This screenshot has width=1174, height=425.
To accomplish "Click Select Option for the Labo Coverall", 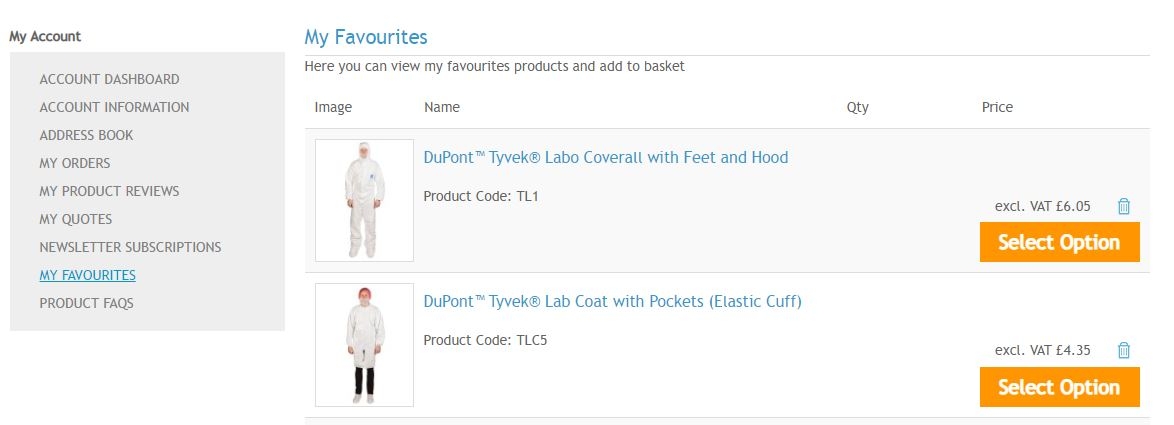I will 1059,242.
